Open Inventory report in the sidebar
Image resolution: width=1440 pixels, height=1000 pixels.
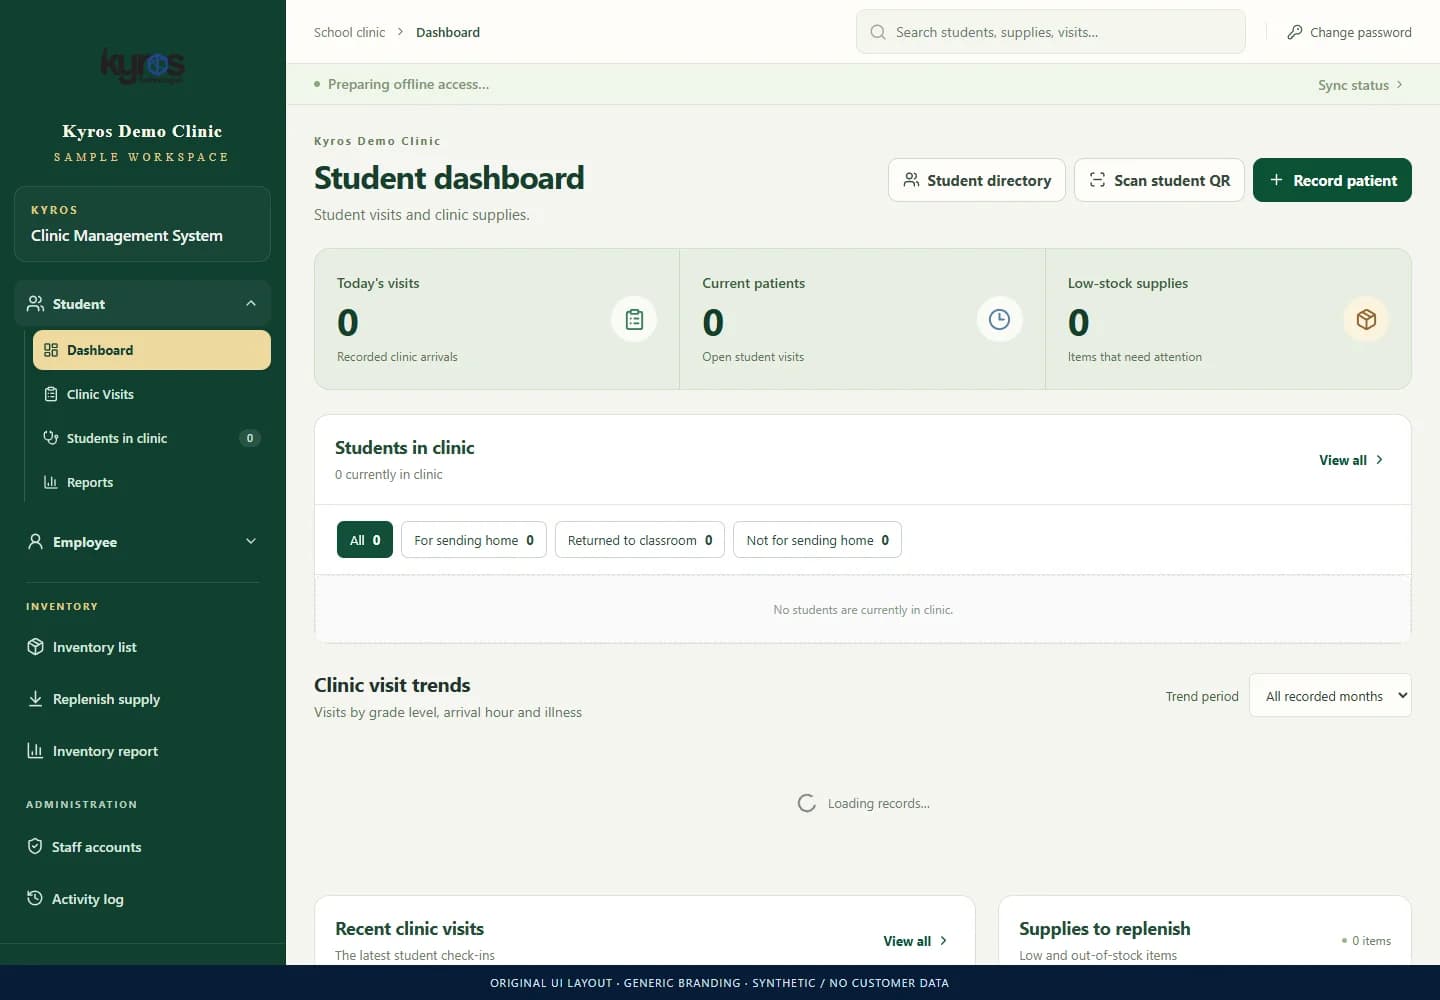point(143,751)
